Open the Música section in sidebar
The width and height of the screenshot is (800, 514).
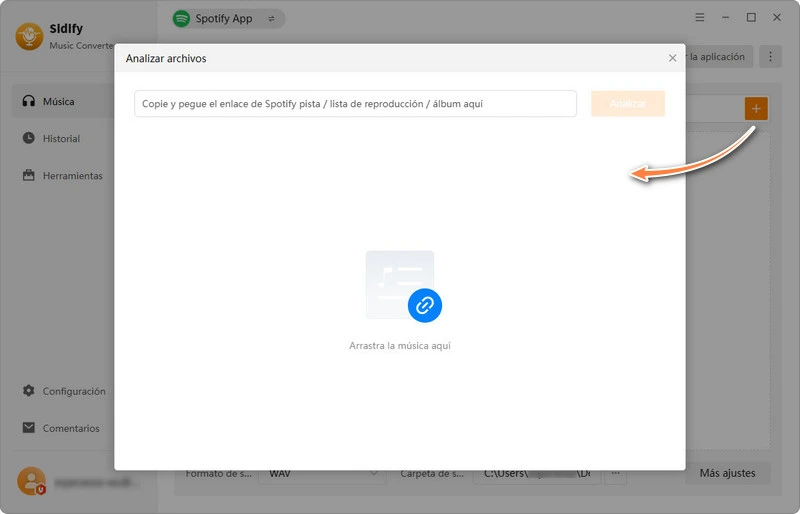point(63,101)
